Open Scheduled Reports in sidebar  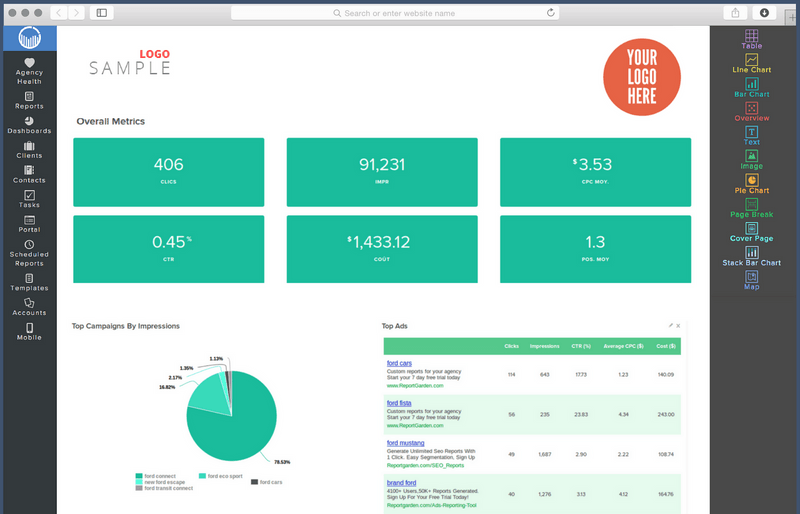pos(29,254)
